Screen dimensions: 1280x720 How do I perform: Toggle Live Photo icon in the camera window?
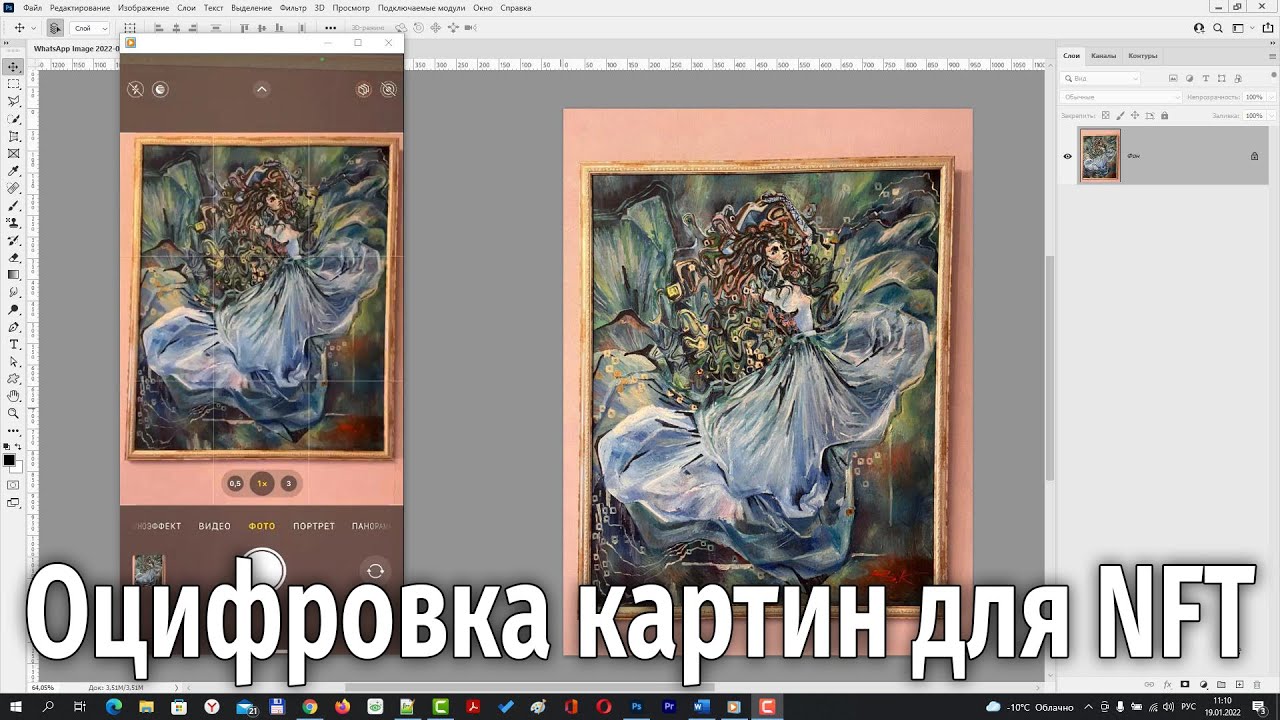pyautogui.click(x=388, y=89)
